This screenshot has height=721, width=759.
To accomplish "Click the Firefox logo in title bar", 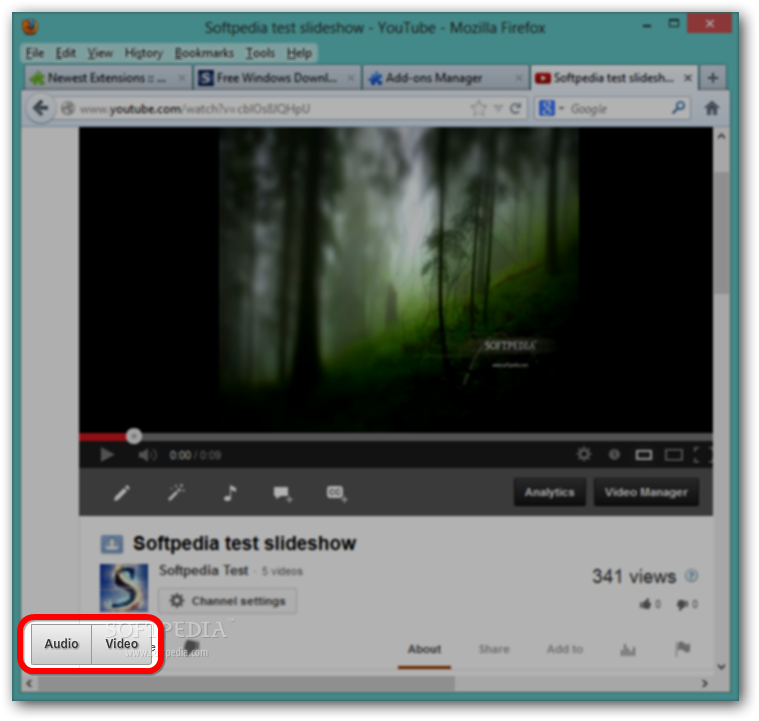I will coord(30,27).
